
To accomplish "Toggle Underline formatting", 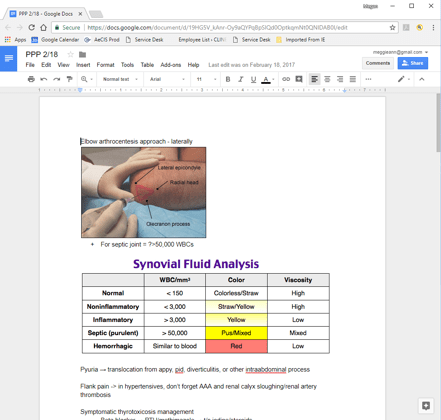I will (x=253, y=79).
